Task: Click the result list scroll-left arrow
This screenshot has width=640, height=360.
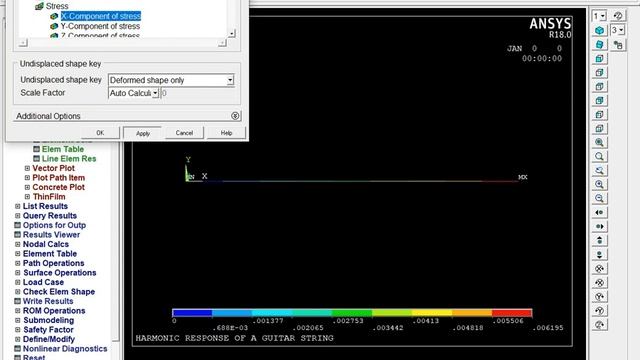Action: (x=23, y=43)
